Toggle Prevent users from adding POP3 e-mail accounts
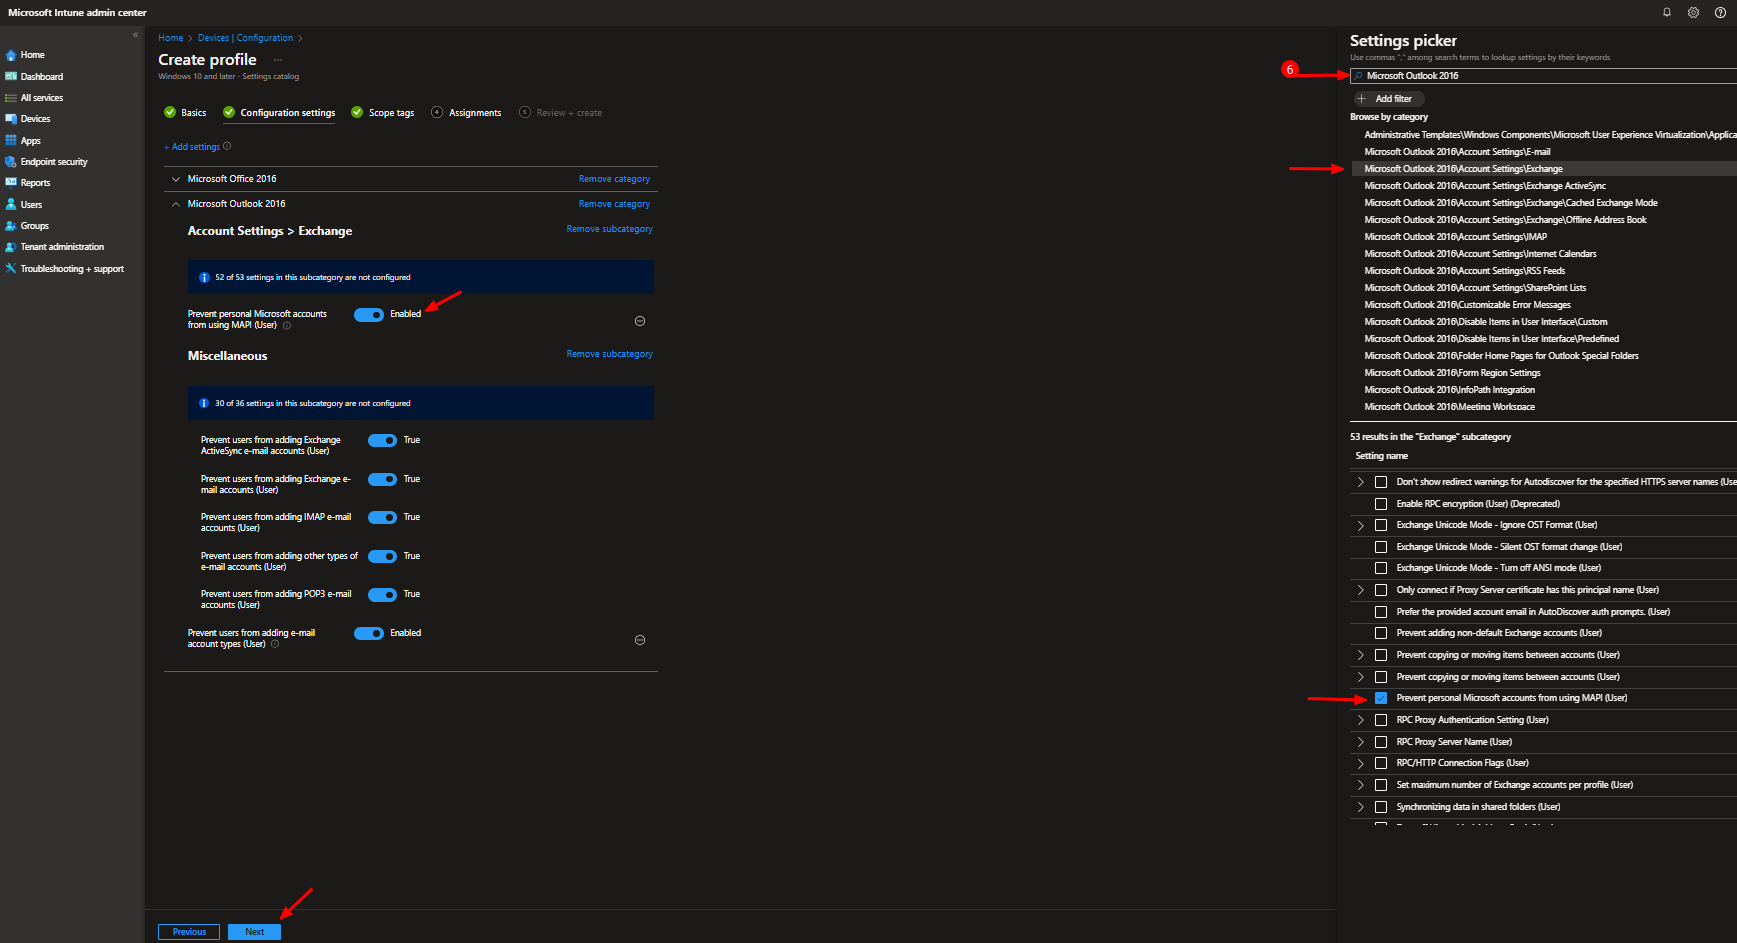This screenshot has width=1737, height=943. pos(382,595)
